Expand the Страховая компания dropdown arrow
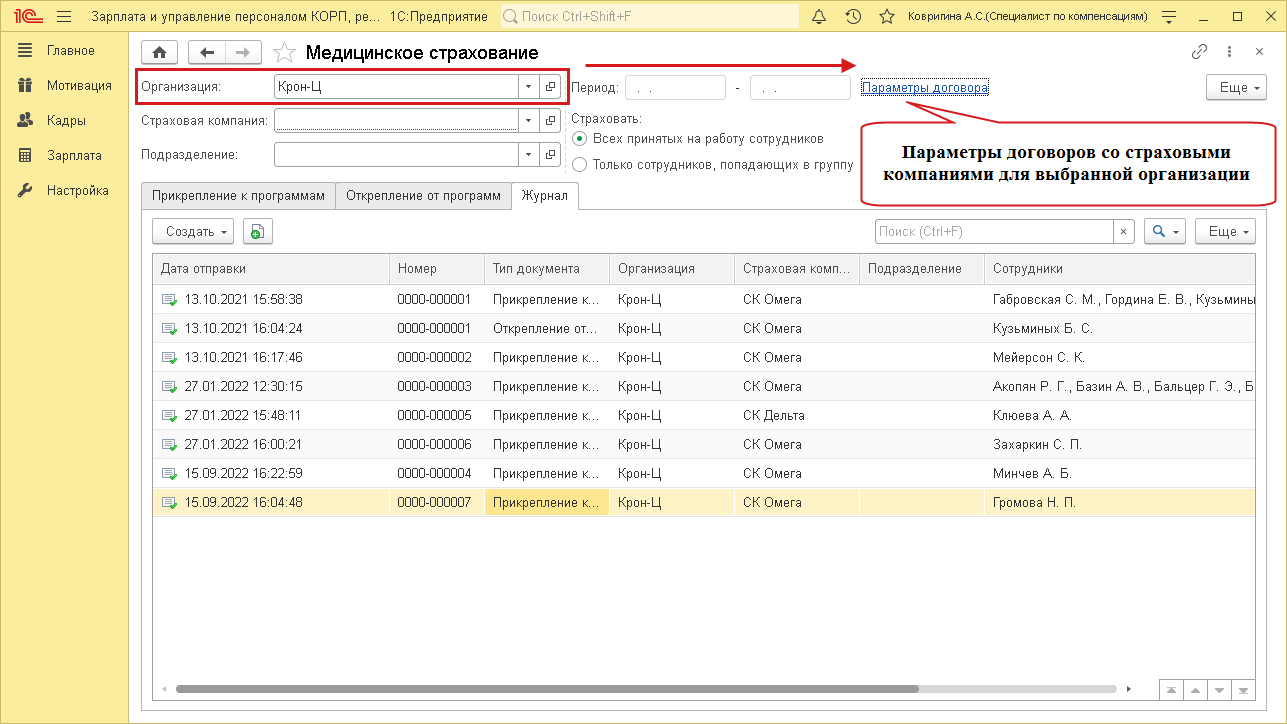The width and height of the screenshot is (1287, 724). pyautogui.click(x=528, y=121)
